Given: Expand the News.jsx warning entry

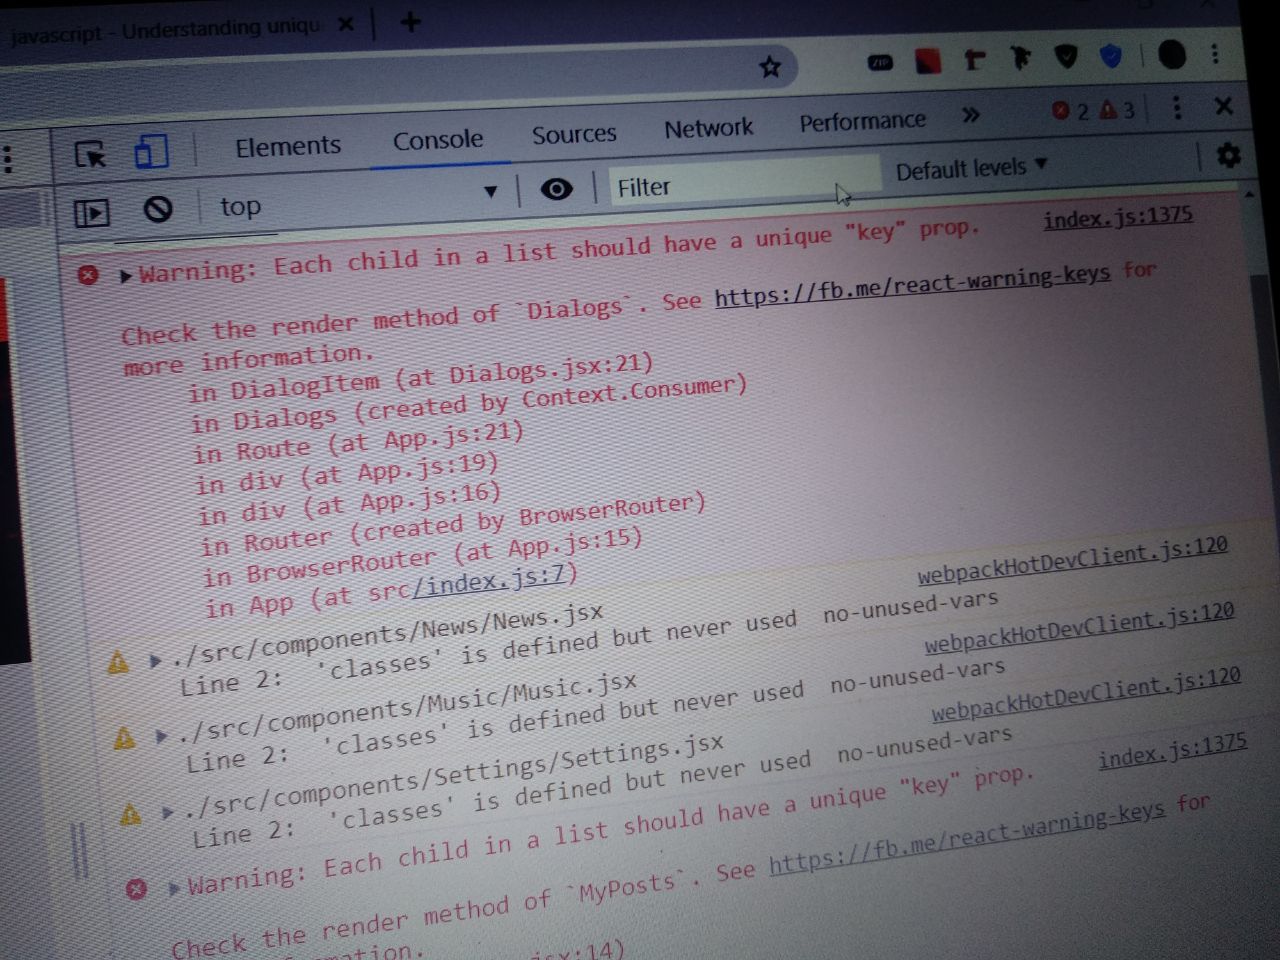Looking at the screenshot, I should point(156,660).
